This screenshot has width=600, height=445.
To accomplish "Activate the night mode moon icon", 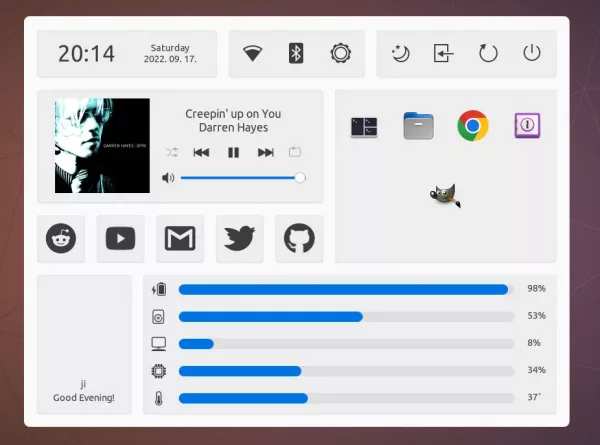I will tap(401, 53).
